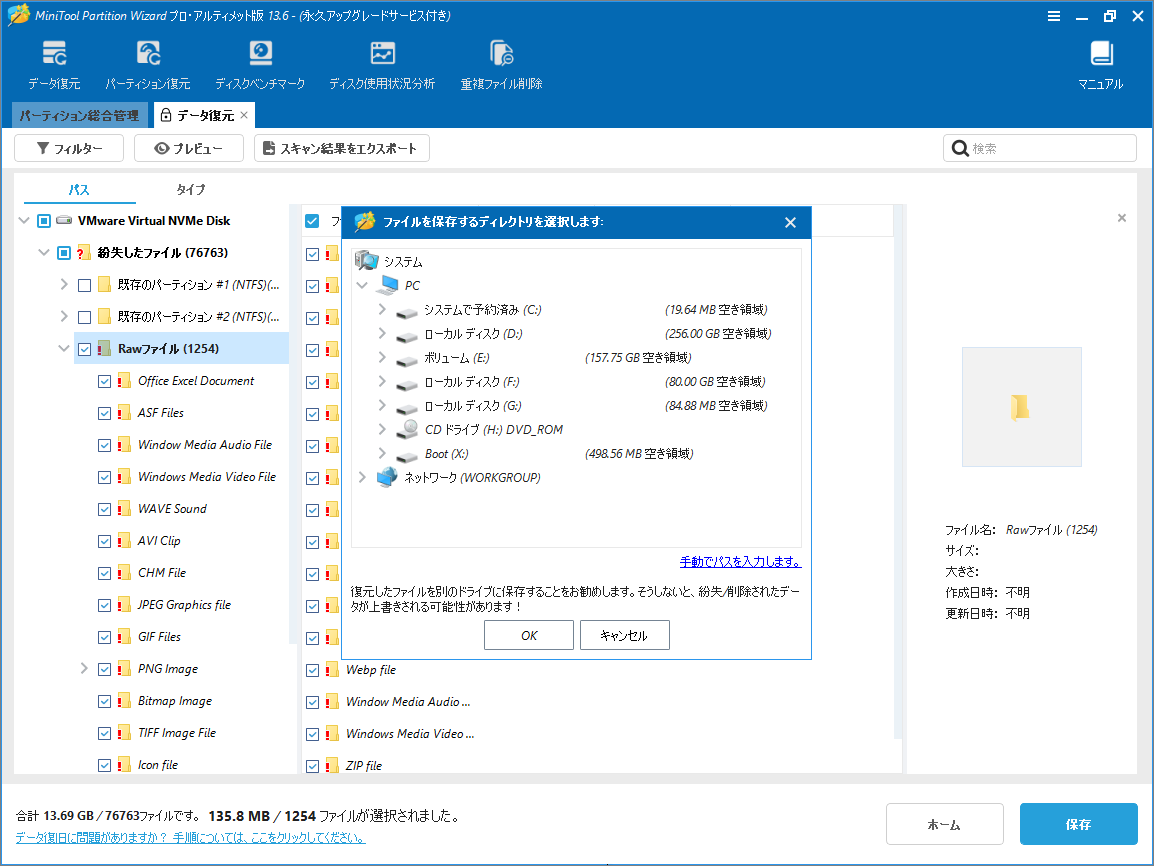Open the データ復元 tool icon
Screen dimensions: 1154x866
[54, 54]
